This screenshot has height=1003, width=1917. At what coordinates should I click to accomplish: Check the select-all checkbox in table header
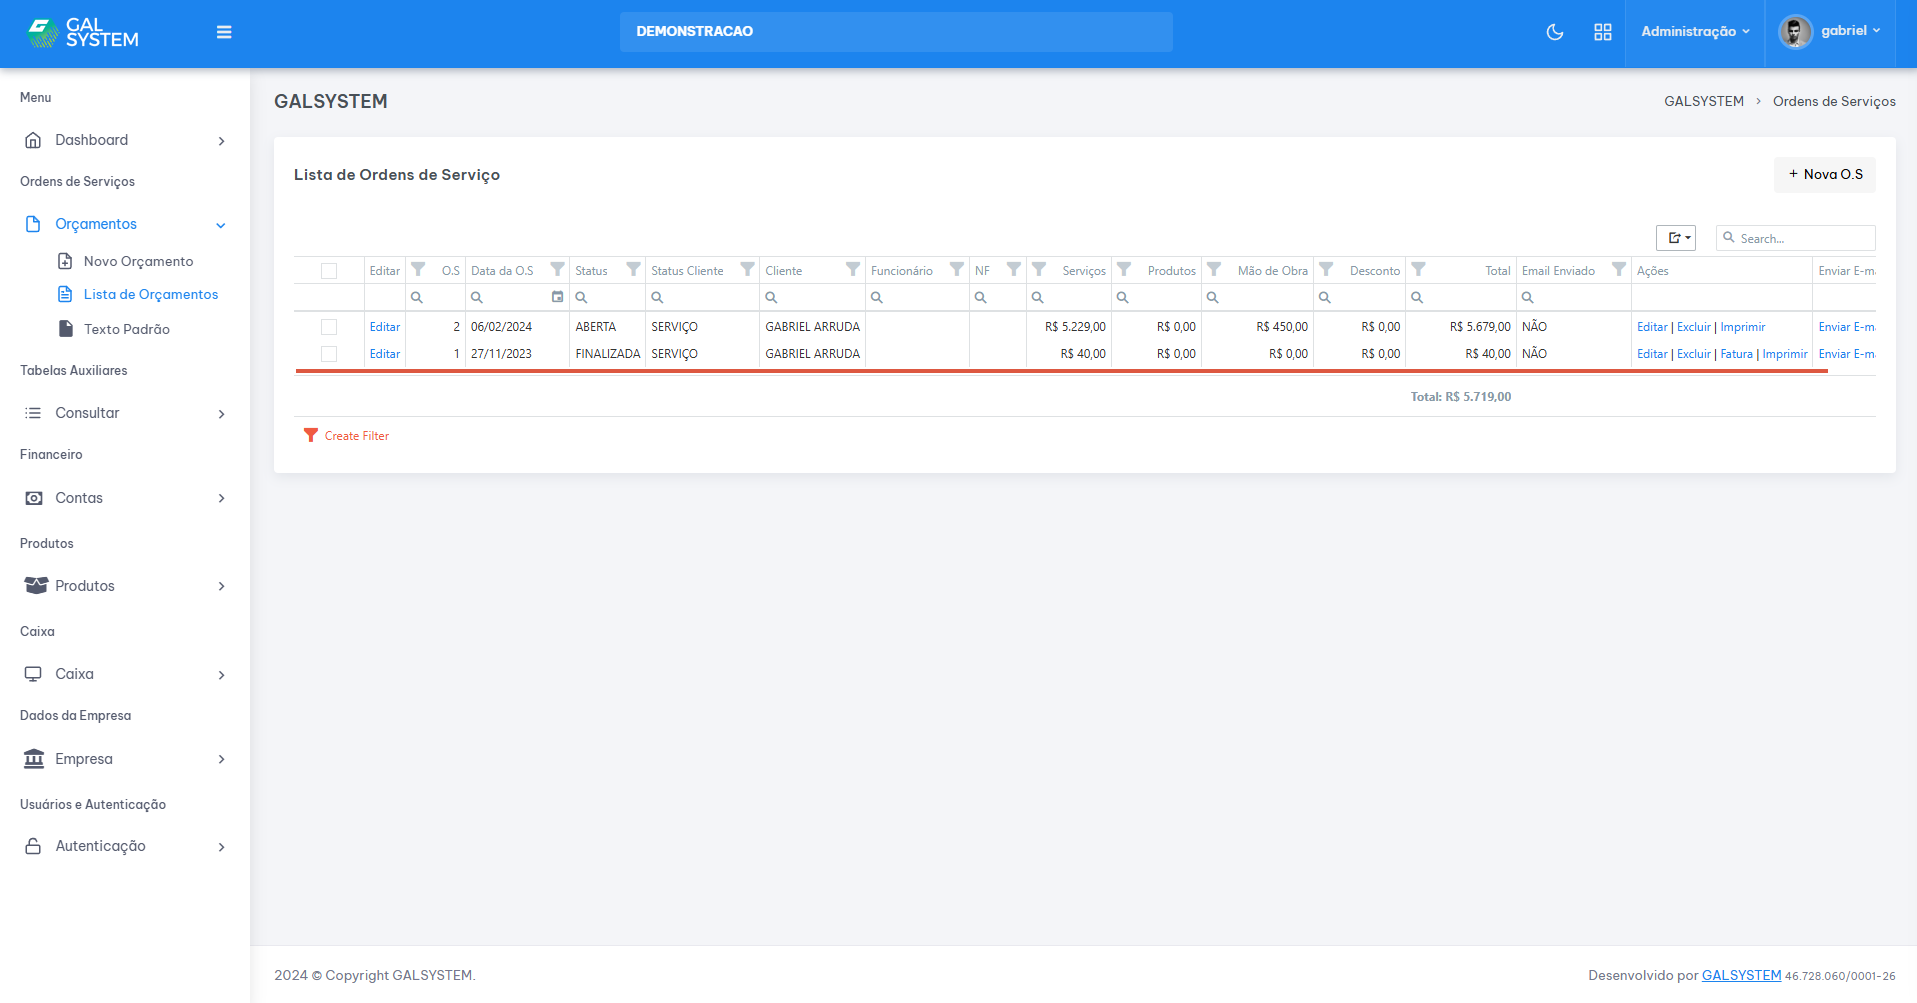tap(329, 271)
